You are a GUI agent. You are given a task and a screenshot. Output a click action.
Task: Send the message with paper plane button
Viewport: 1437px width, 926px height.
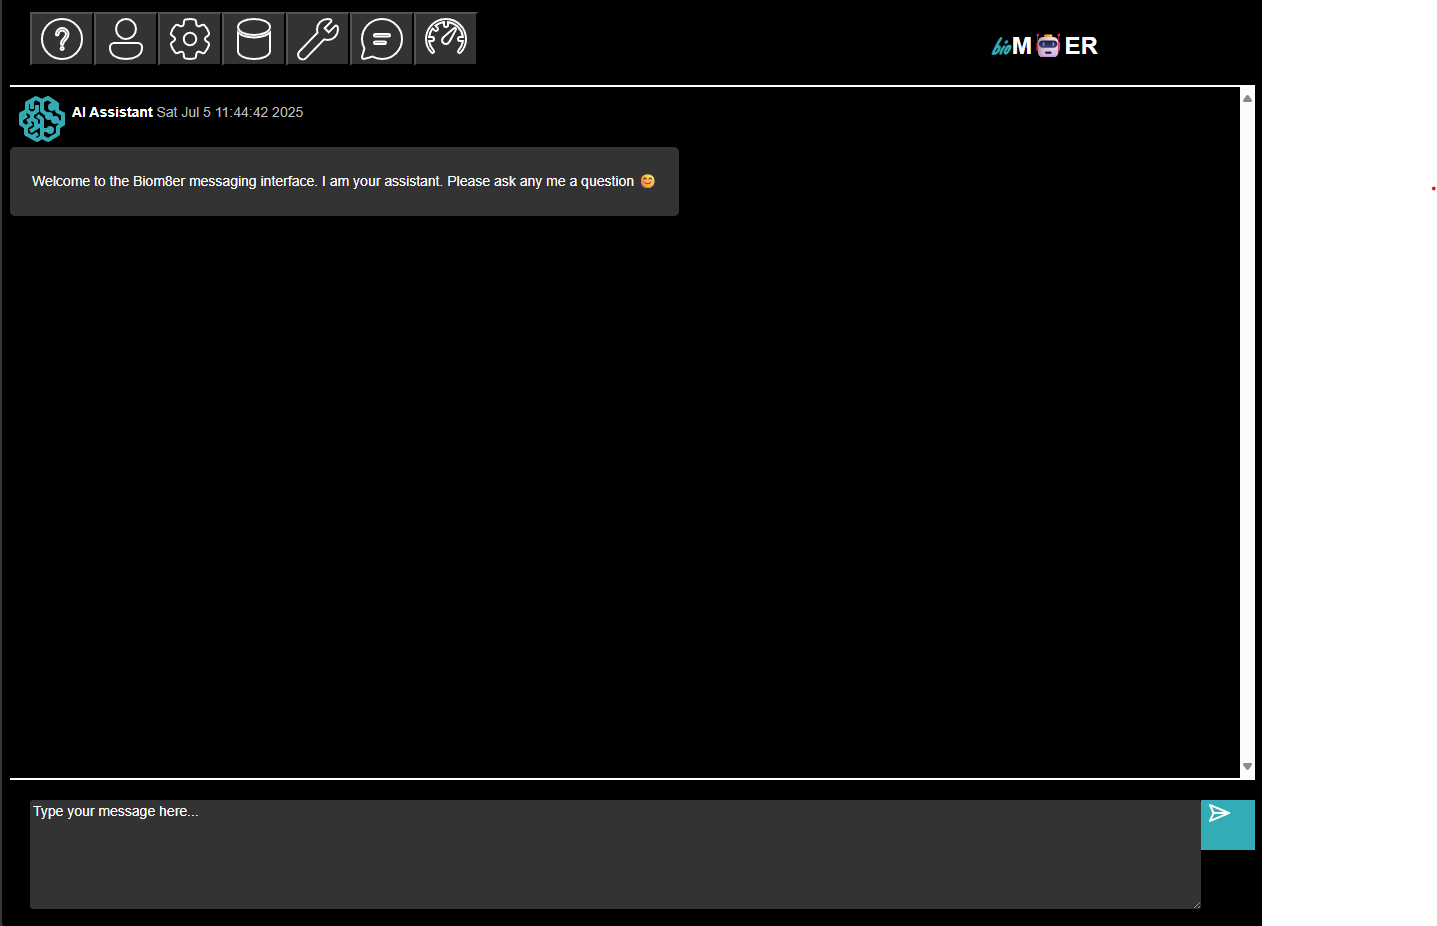point(1227,824)
